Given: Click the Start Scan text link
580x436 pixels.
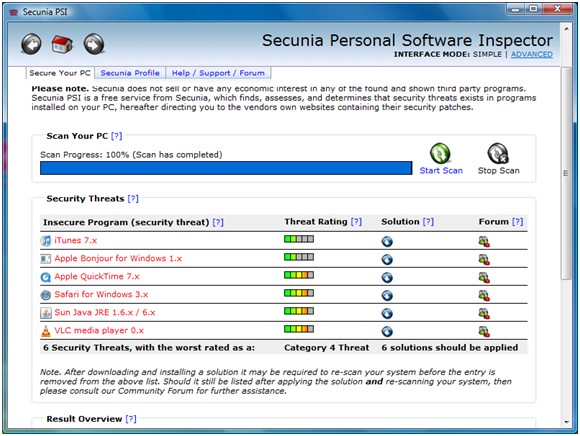Looking at the screenshot, I should (441, 170).
